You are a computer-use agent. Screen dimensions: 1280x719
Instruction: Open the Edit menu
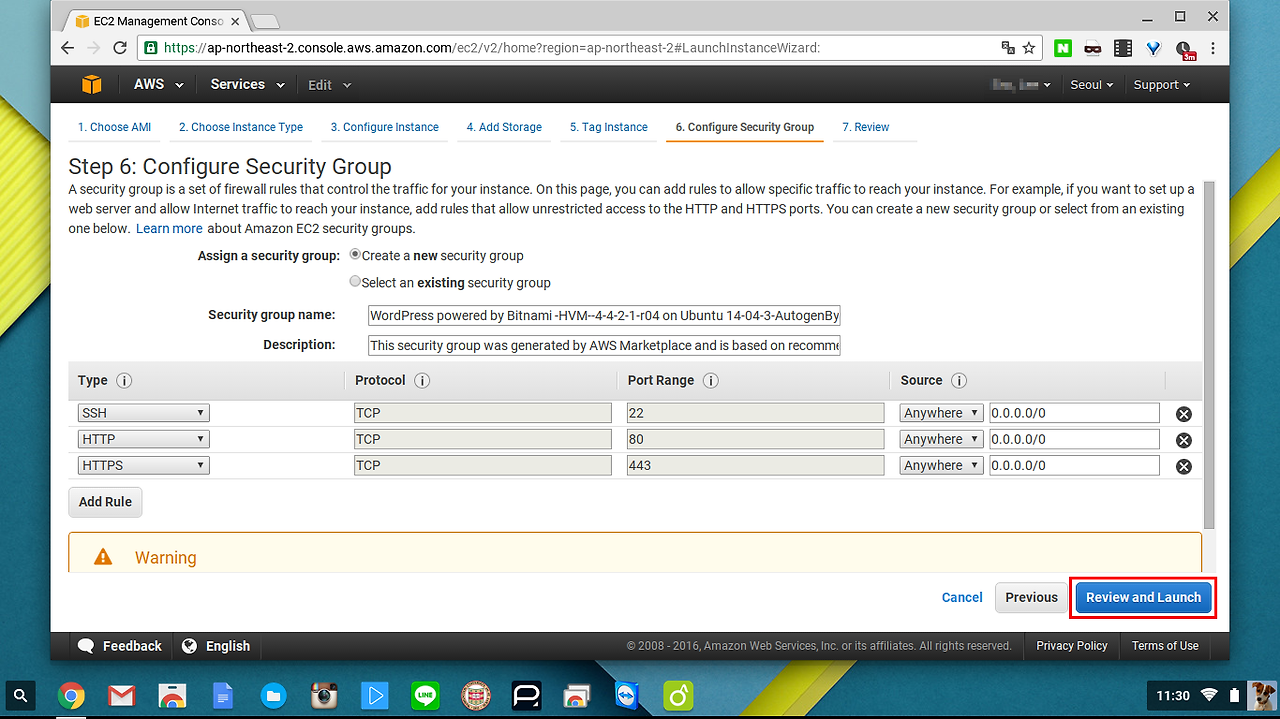[329, 85]
